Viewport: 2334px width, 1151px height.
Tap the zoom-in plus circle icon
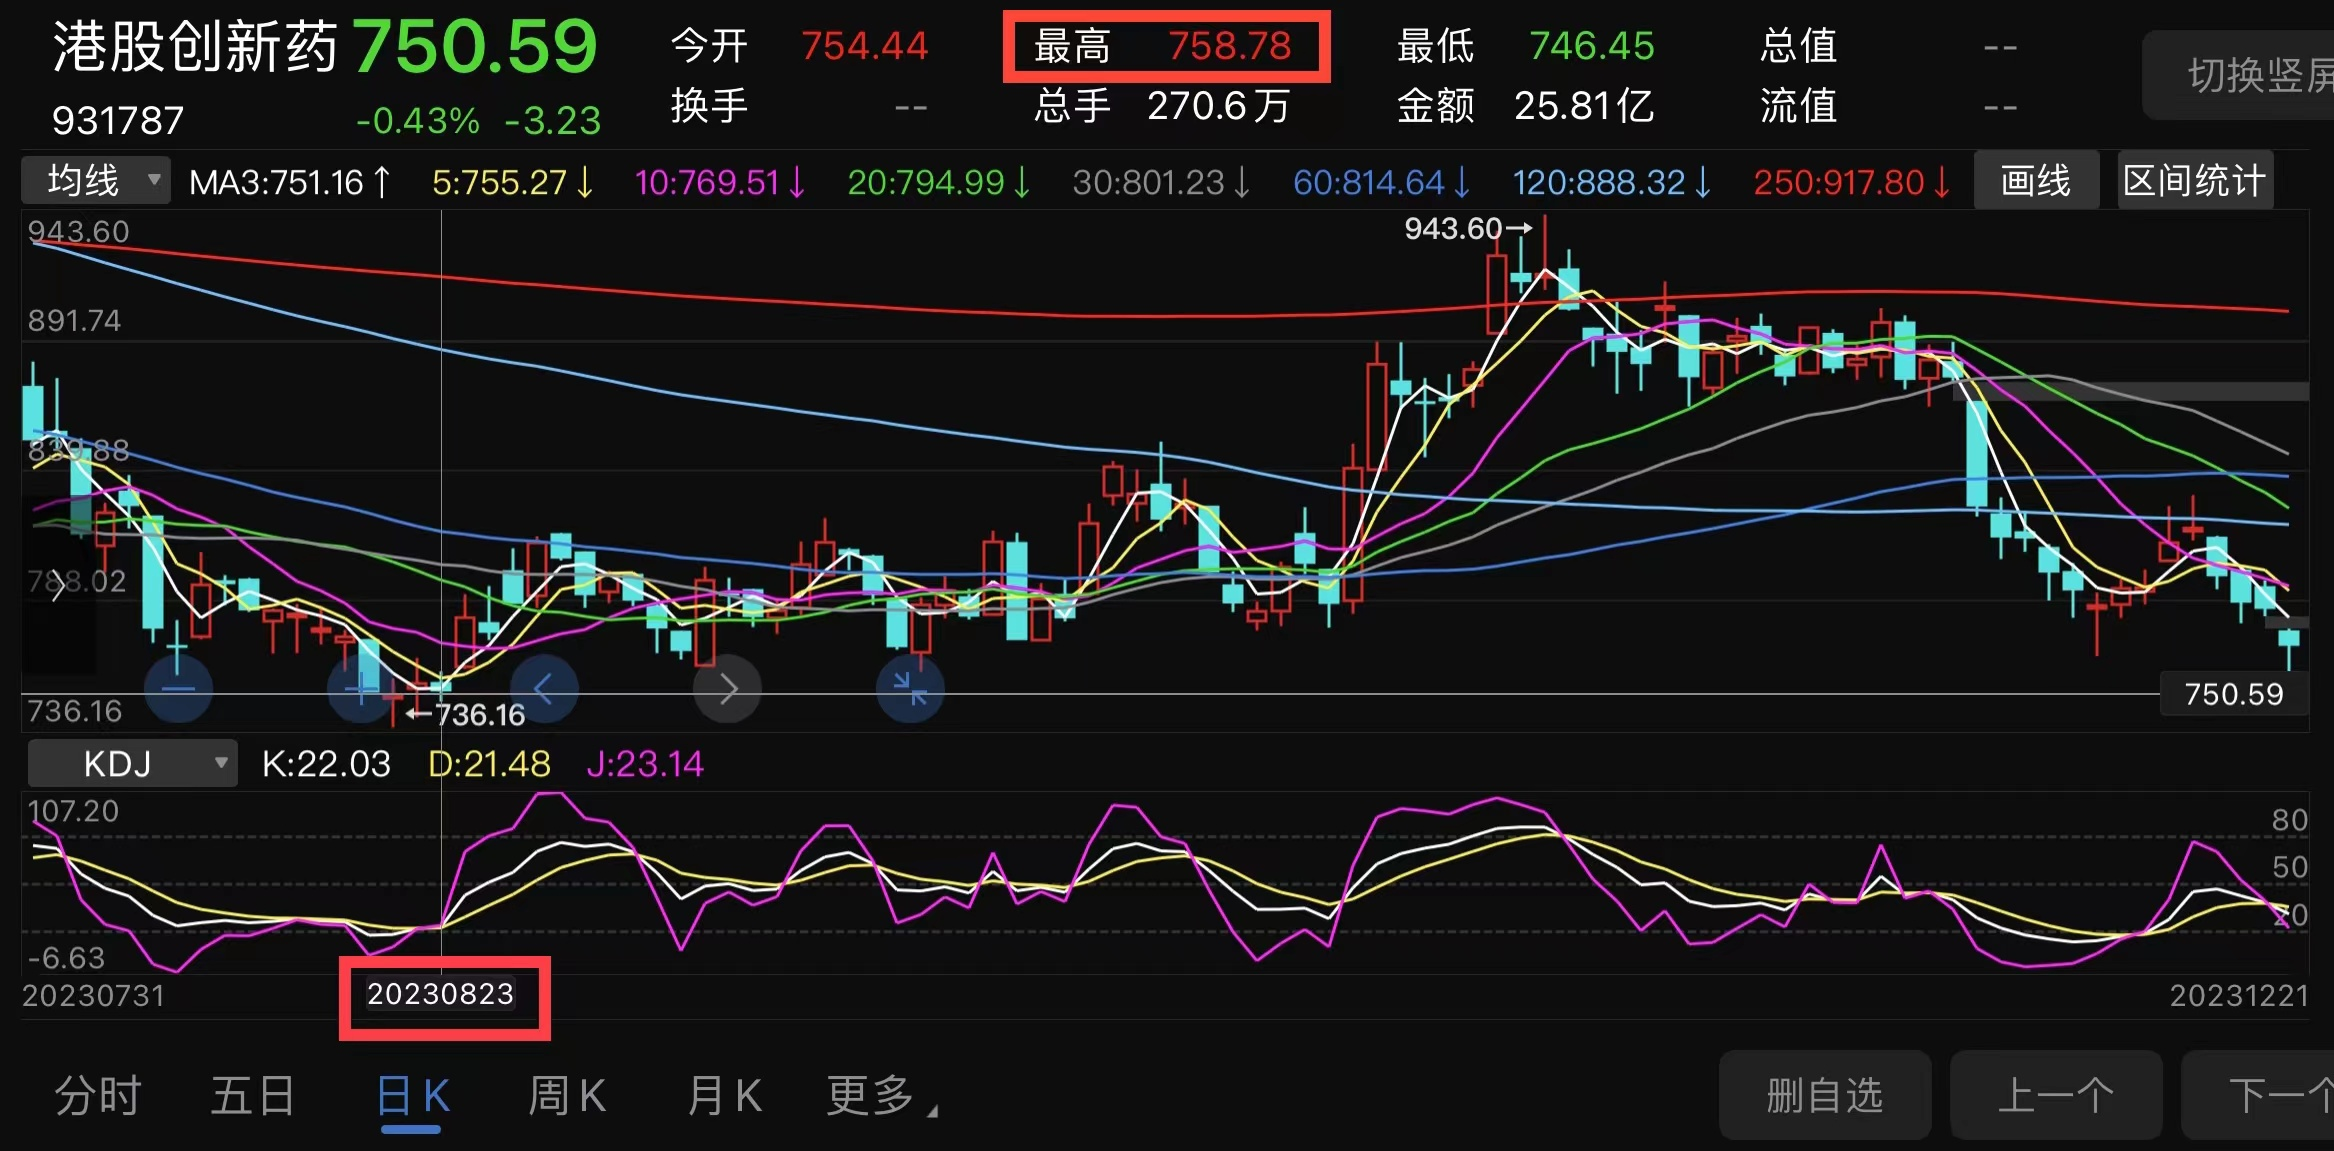pyautogui.click(x=361, y=689)
